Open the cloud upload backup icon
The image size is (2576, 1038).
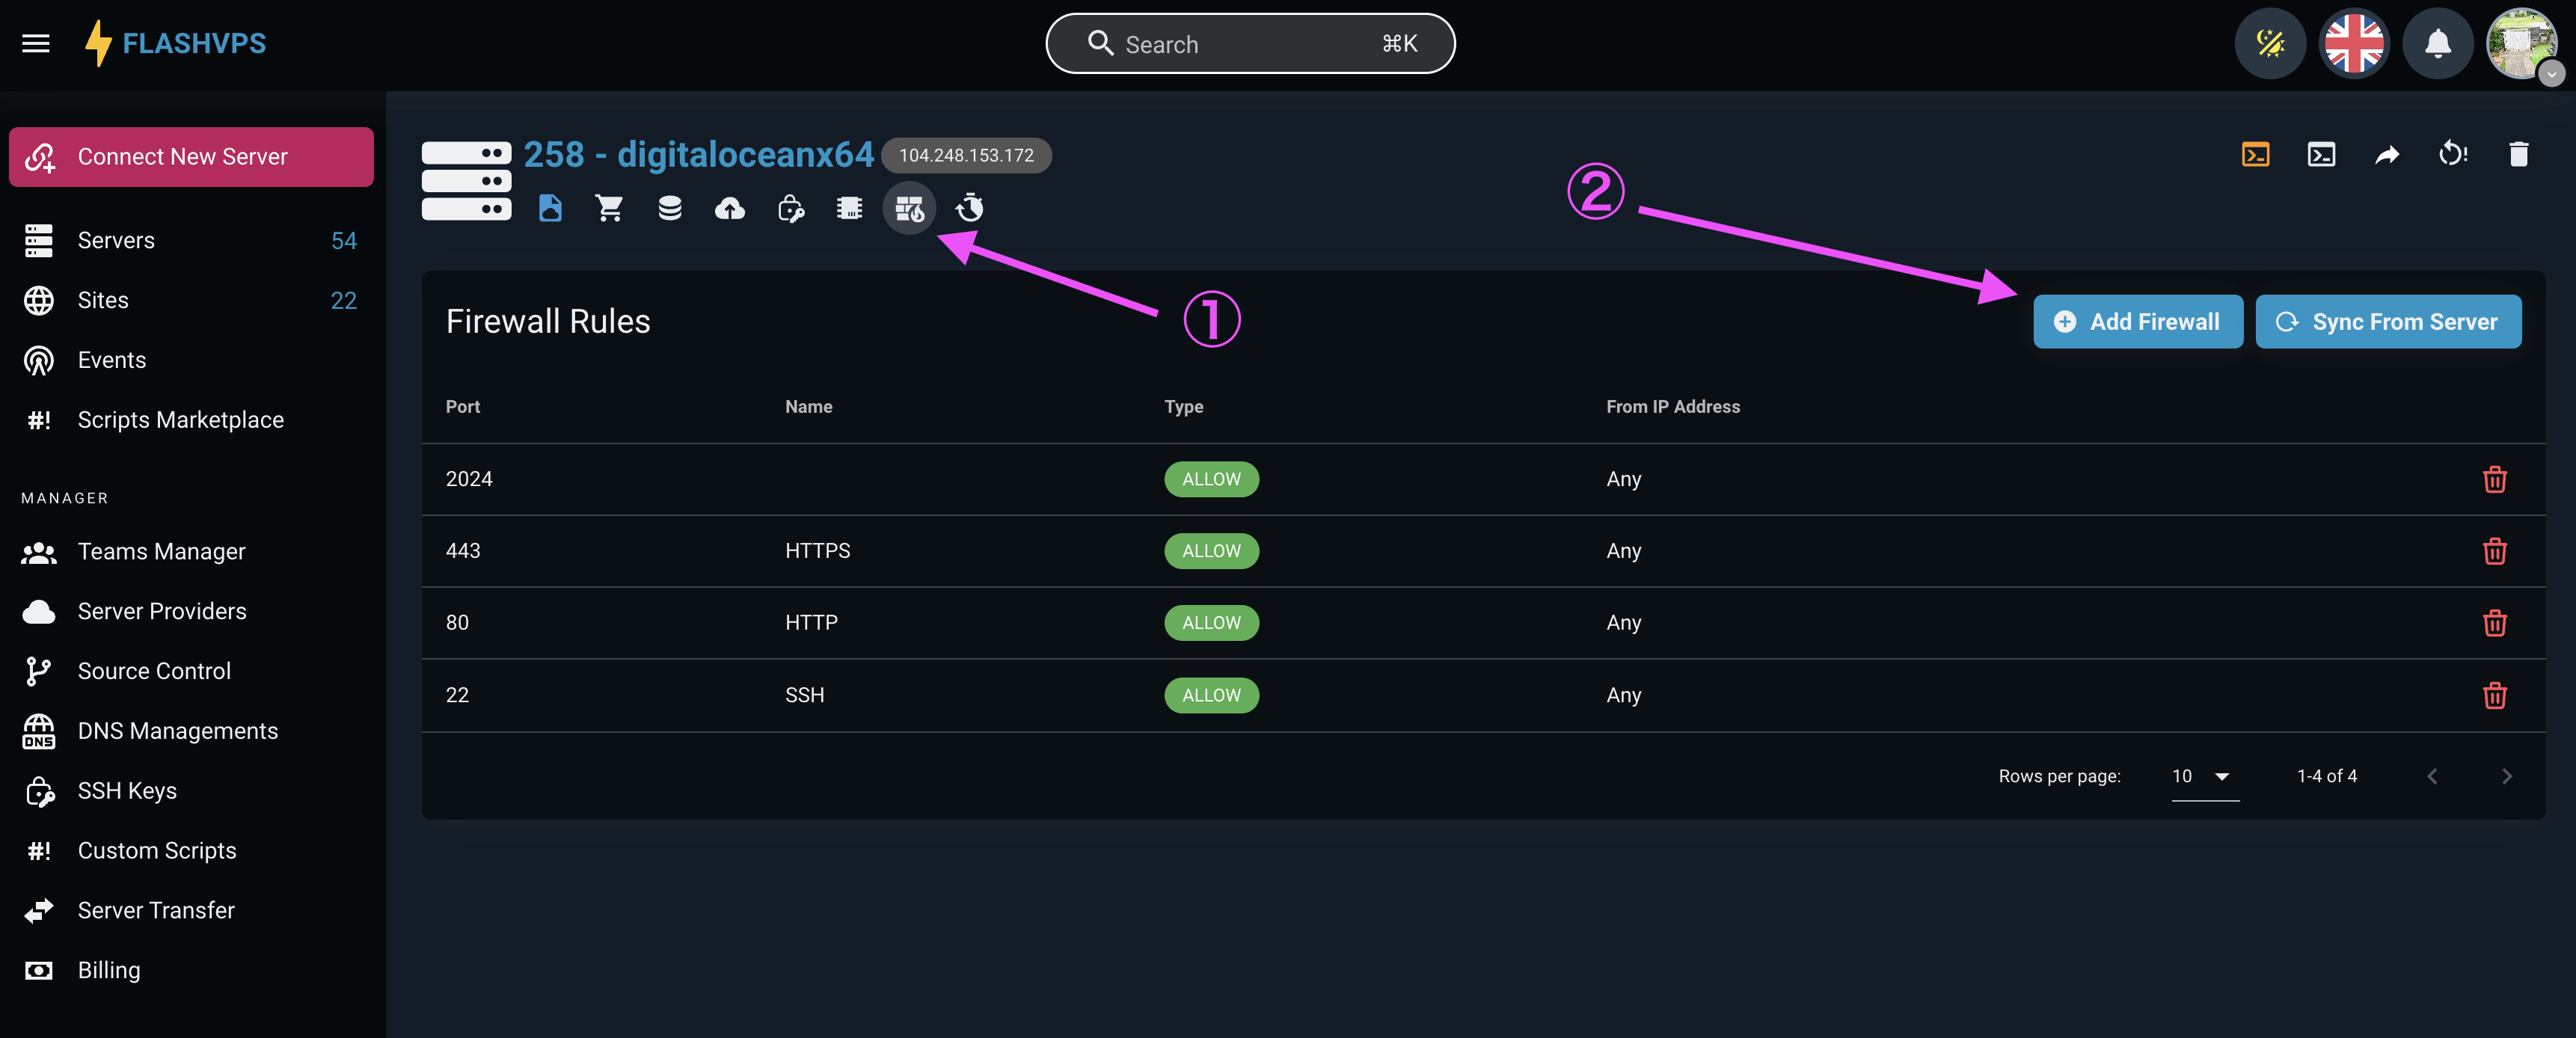tap(730, 208)
